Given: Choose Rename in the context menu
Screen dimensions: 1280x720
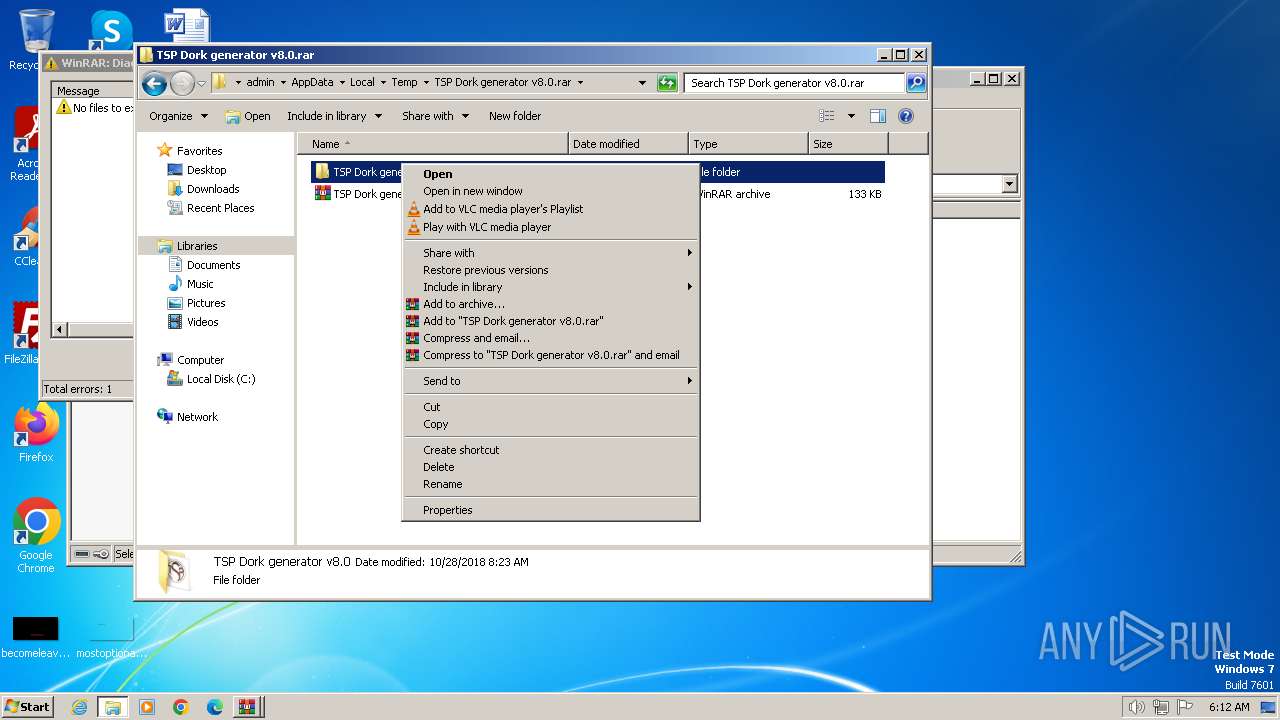Looking at the screenshot, I should click(x=550, y=484).
